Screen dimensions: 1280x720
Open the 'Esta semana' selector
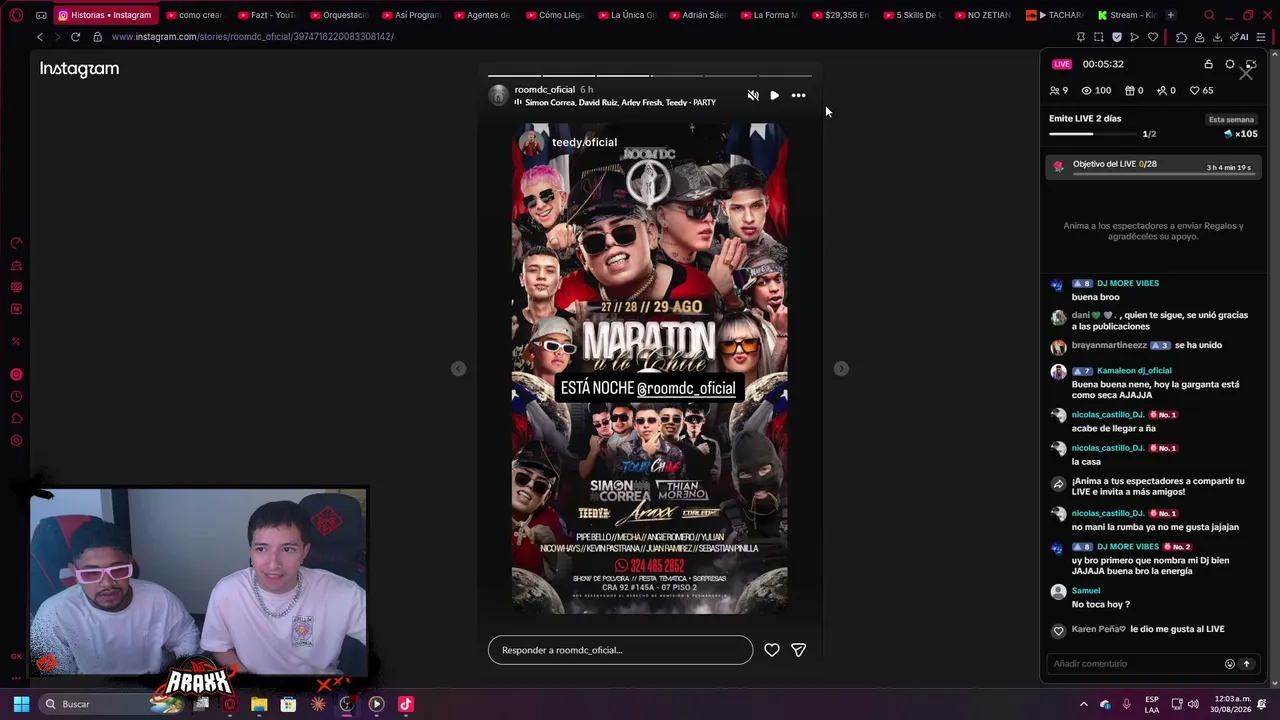1231,120
